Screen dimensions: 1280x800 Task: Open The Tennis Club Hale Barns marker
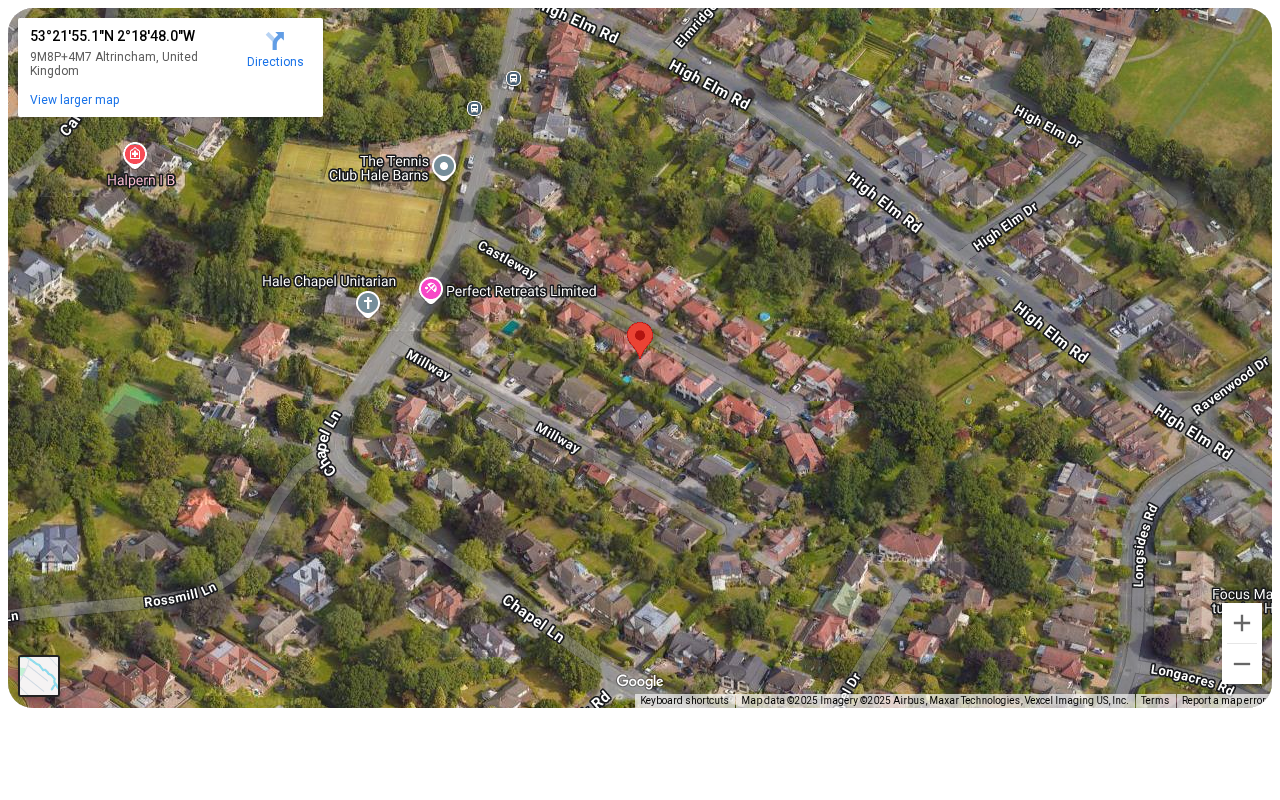(444, 167)
